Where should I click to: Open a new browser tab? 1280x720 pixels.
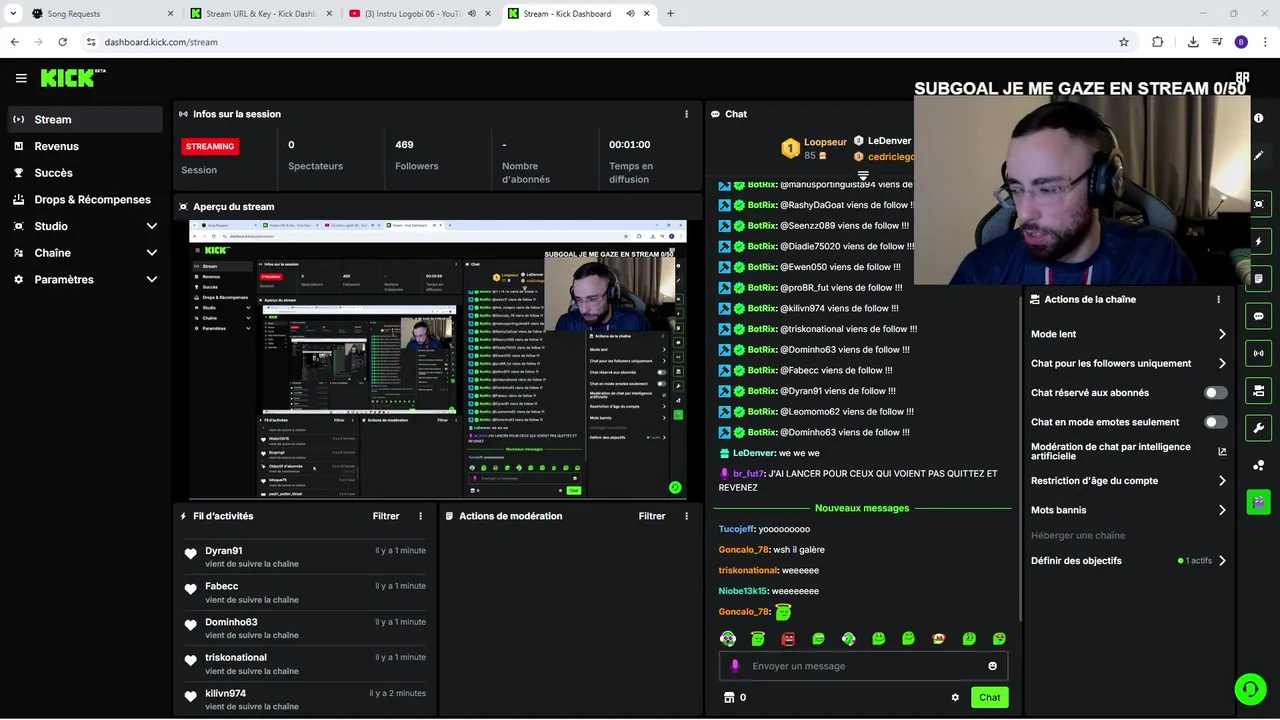[x=670, y=14]
